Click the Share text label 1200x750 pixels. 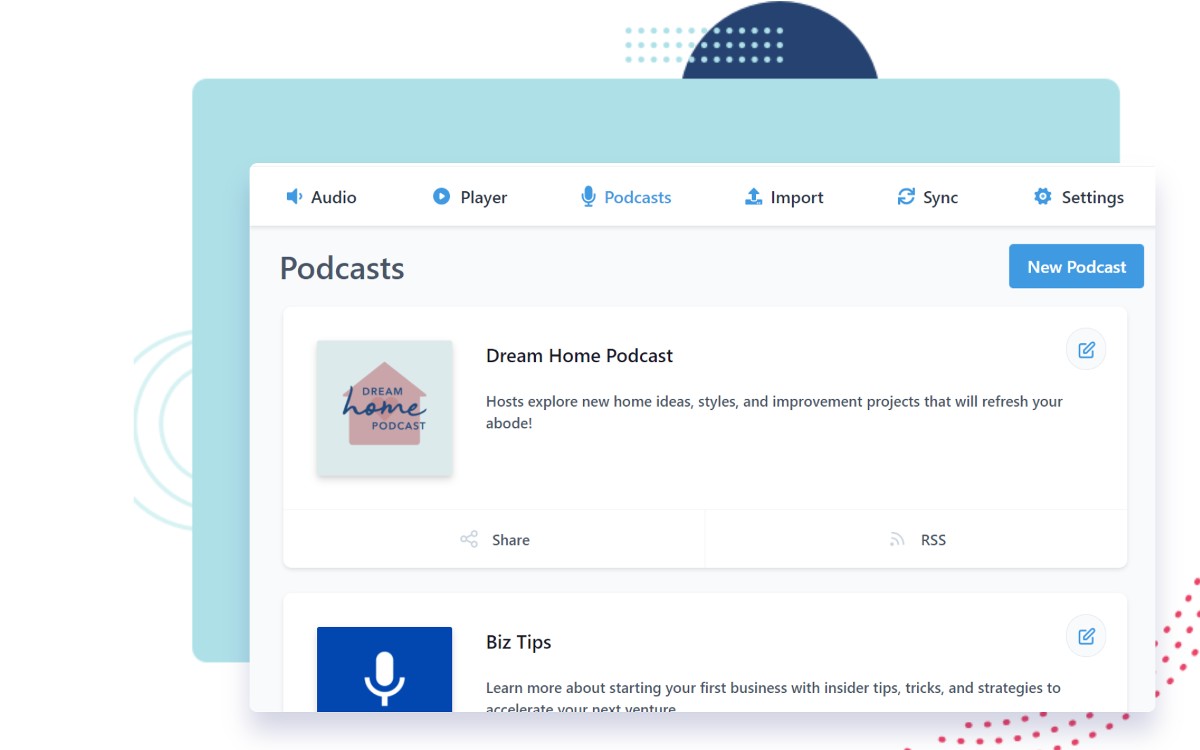[x=510, y=540]
